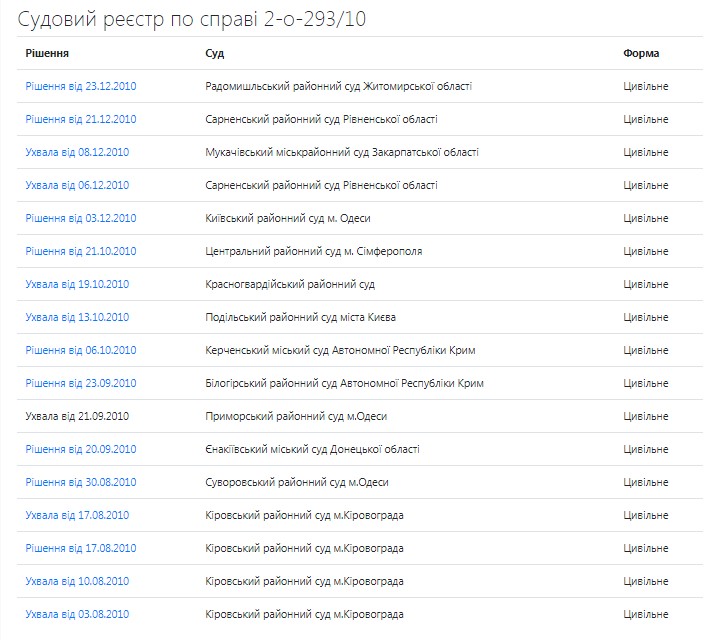View the Рішення від 17.08.2010 decision
This screenshot has height=640, width=712.
pos(80,548)
